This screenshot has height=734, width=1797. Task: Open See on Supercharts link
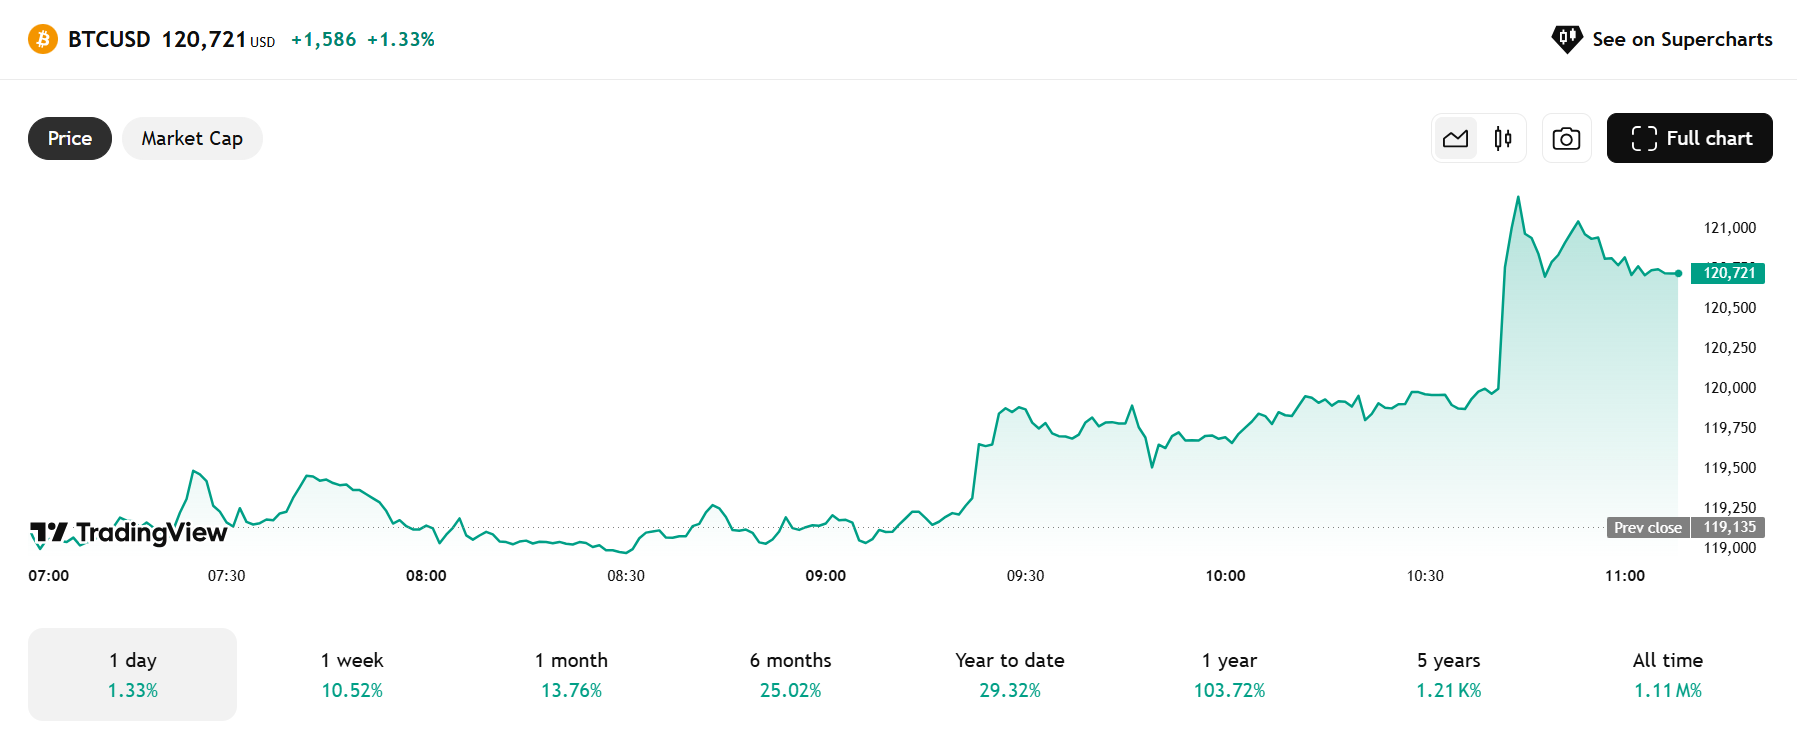tap(1681, 39)
